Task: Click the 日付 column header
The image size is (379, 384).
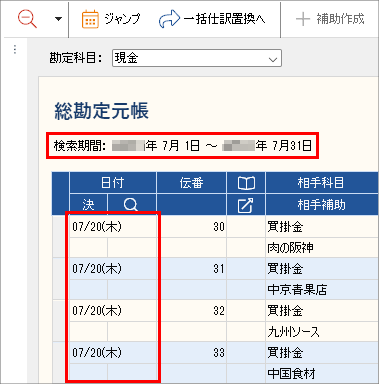Action: 113,183
